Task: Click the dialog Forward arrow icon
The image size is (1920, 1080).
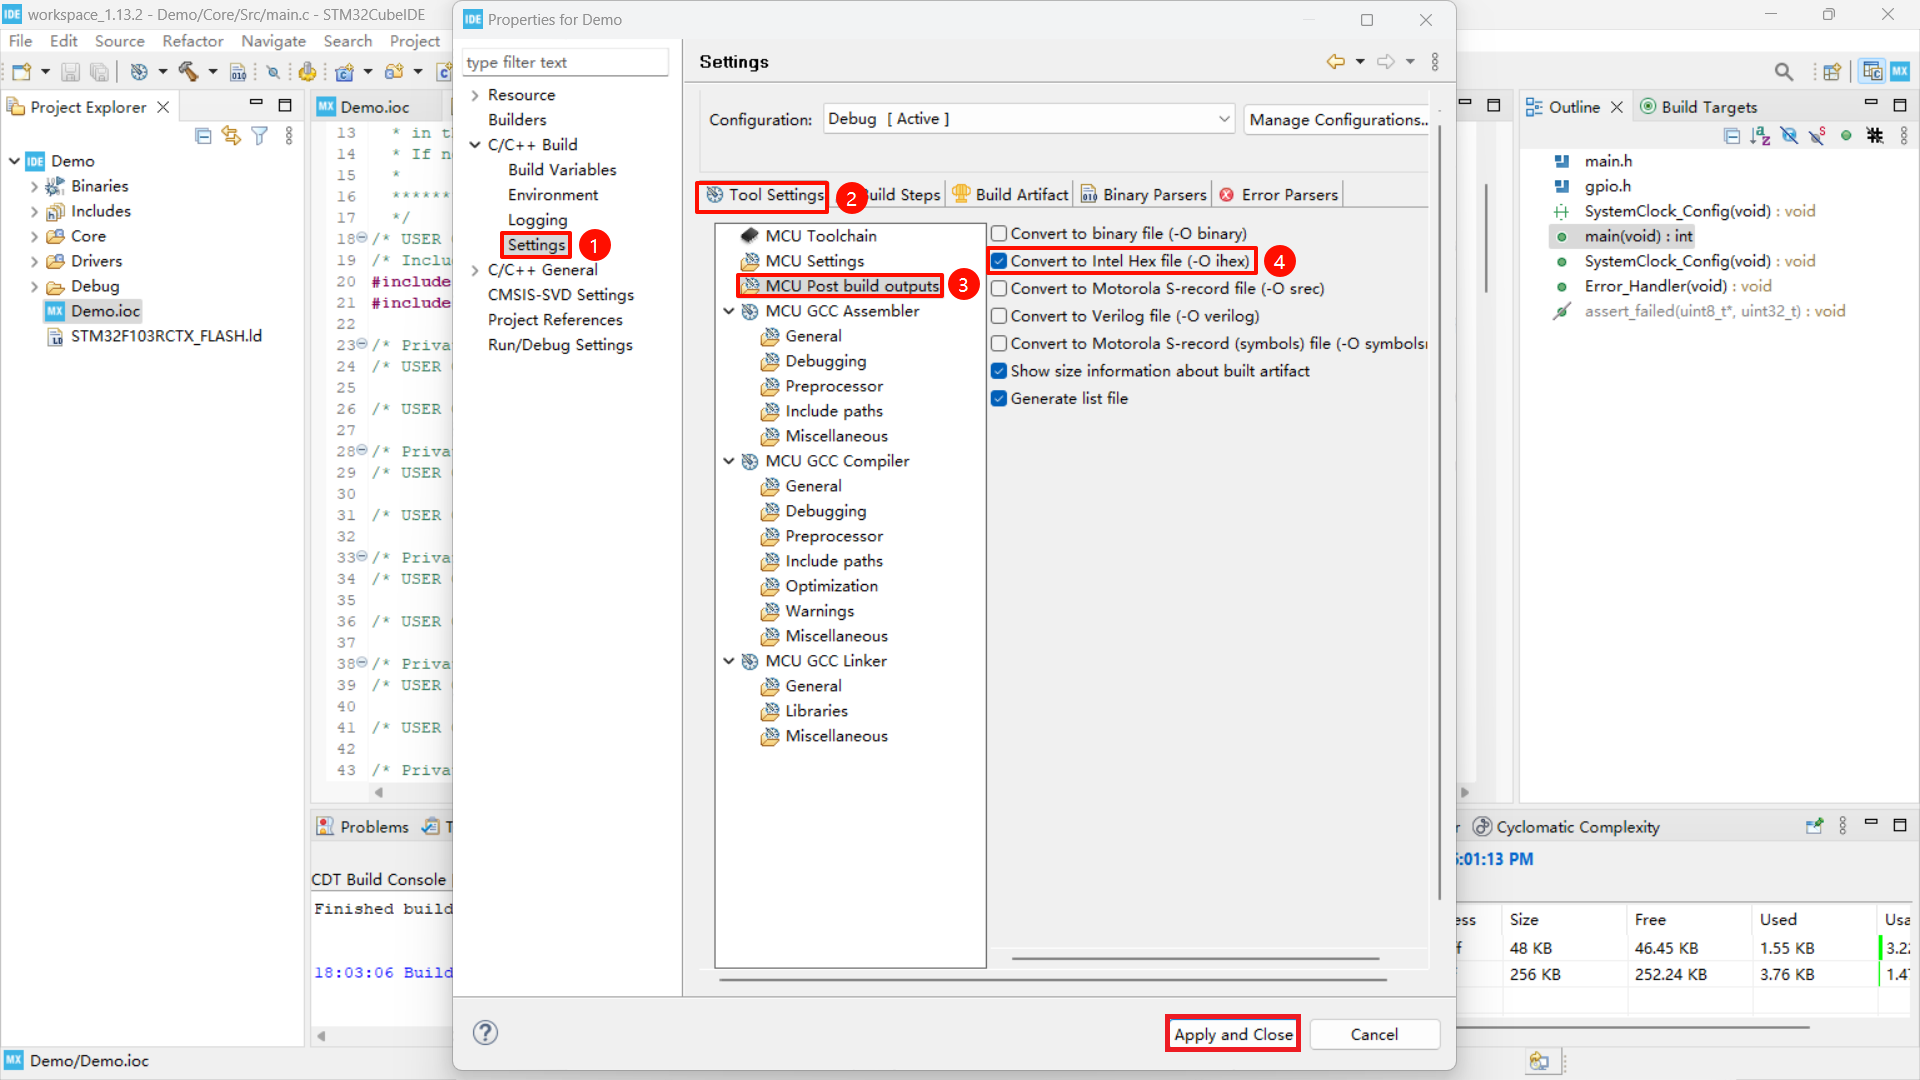Action: click(1385, 62)
